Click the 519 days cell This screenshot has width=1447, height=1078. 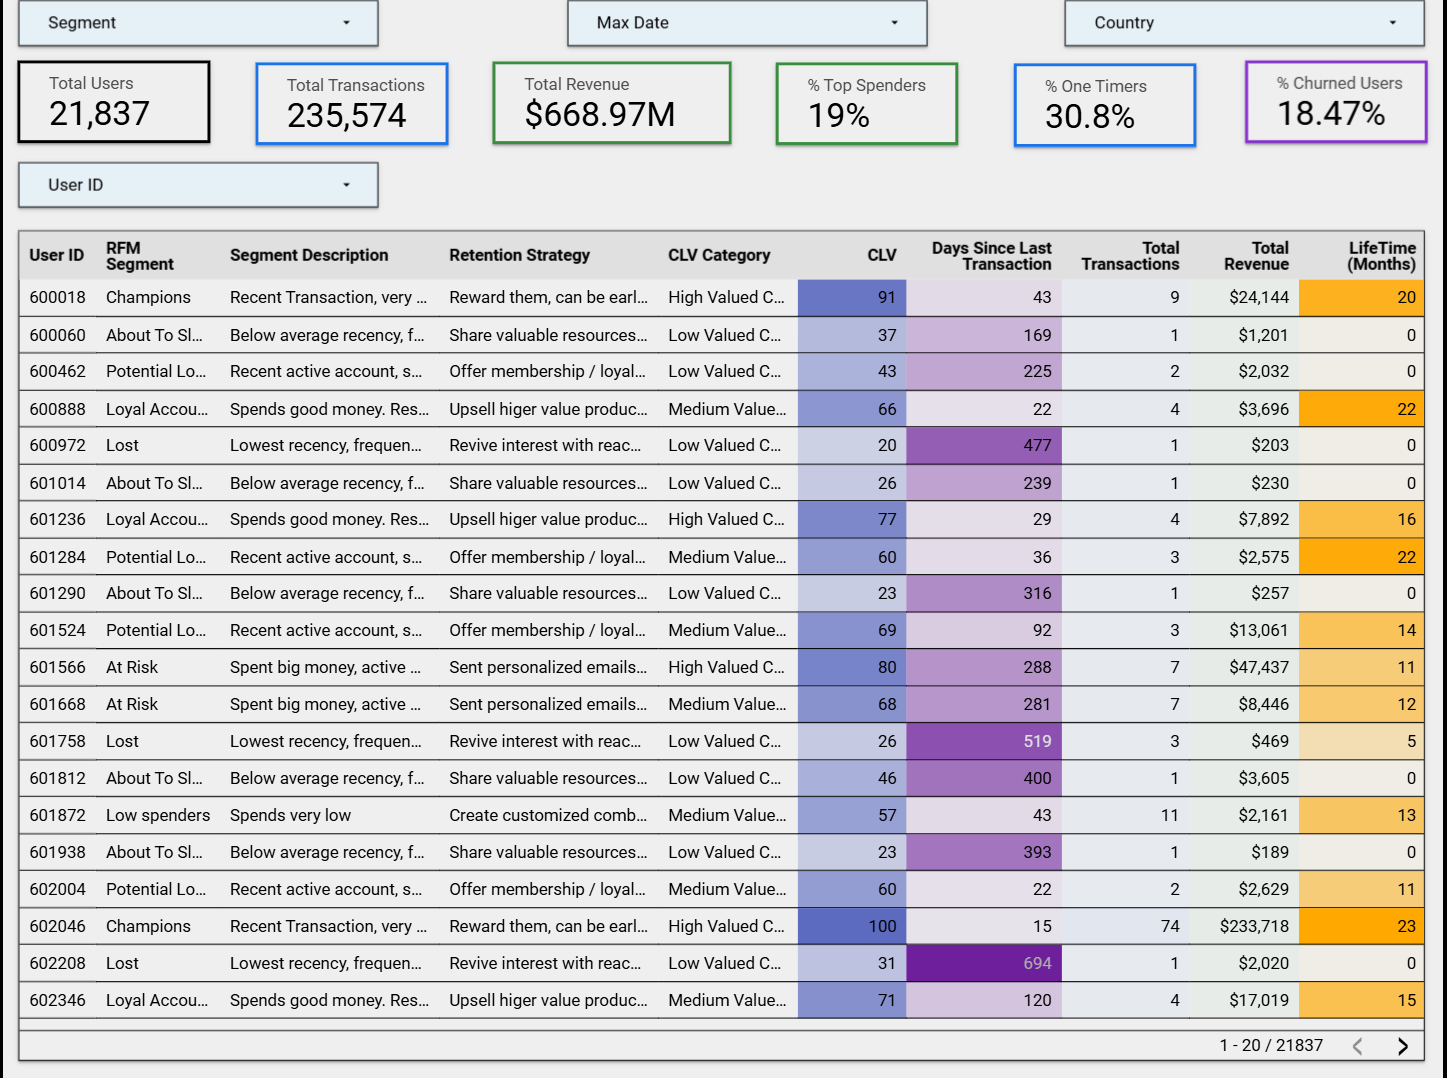click(x=984, y=741)
